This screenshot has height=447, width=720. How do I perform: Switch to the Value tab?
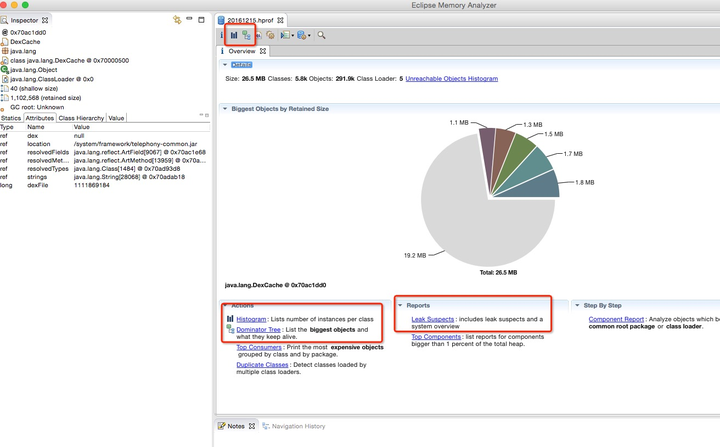click(116, 118)
